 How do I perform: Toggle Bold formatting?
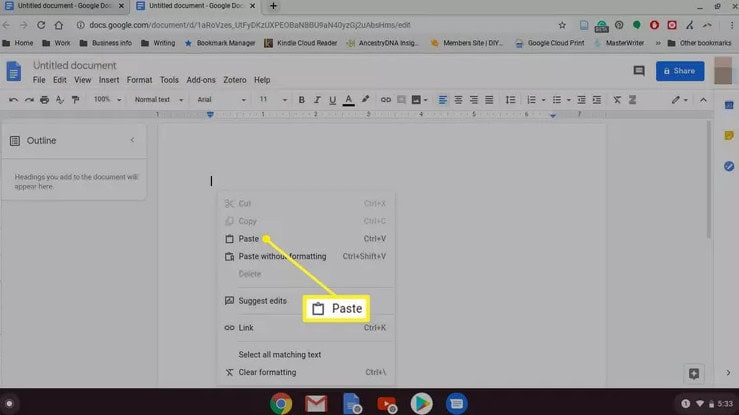pyautogui.click(x=301, y=100)
